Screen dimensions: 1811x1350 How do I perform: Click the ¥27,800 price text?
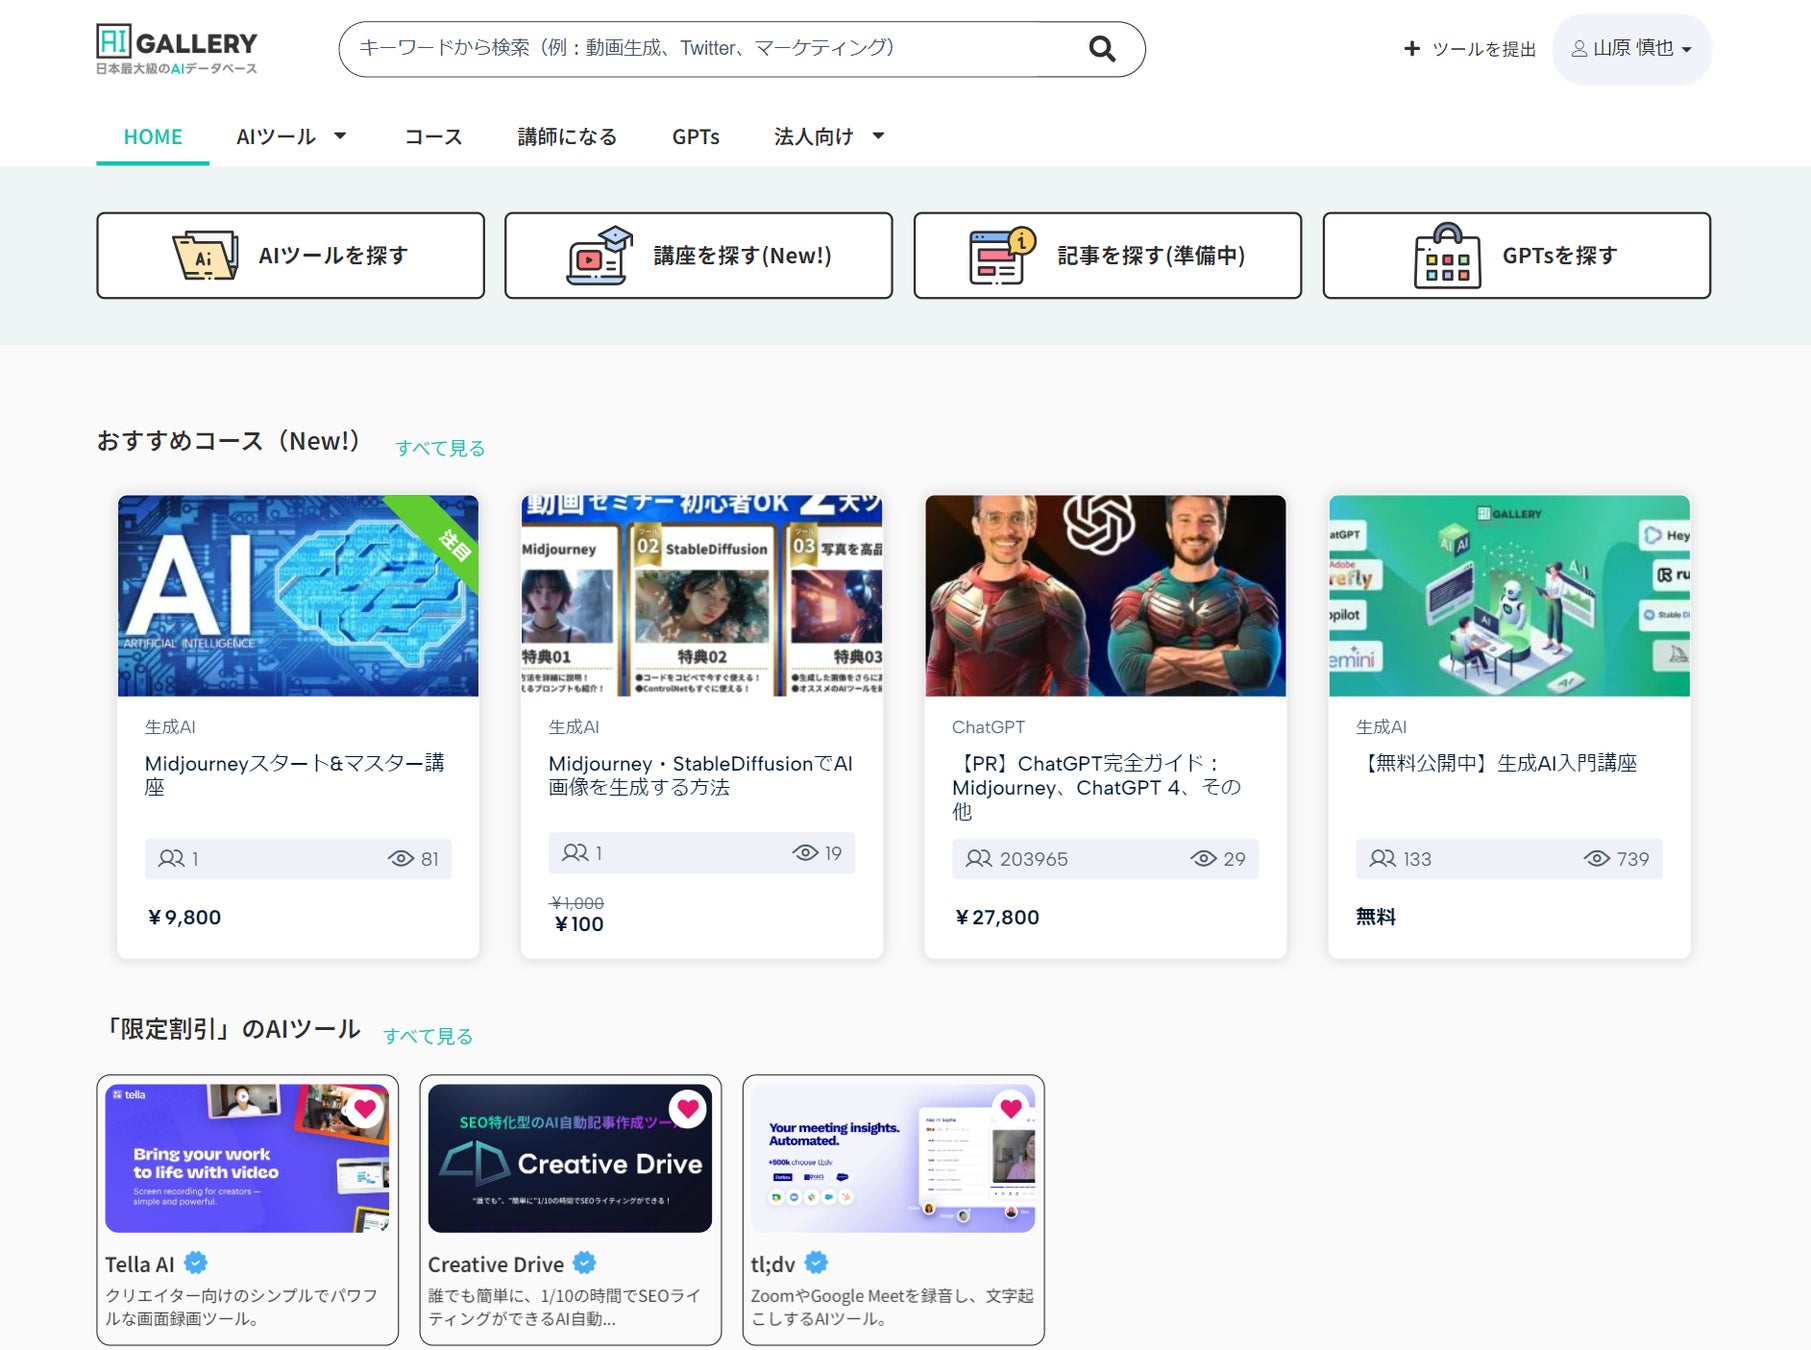click(997, 917)
